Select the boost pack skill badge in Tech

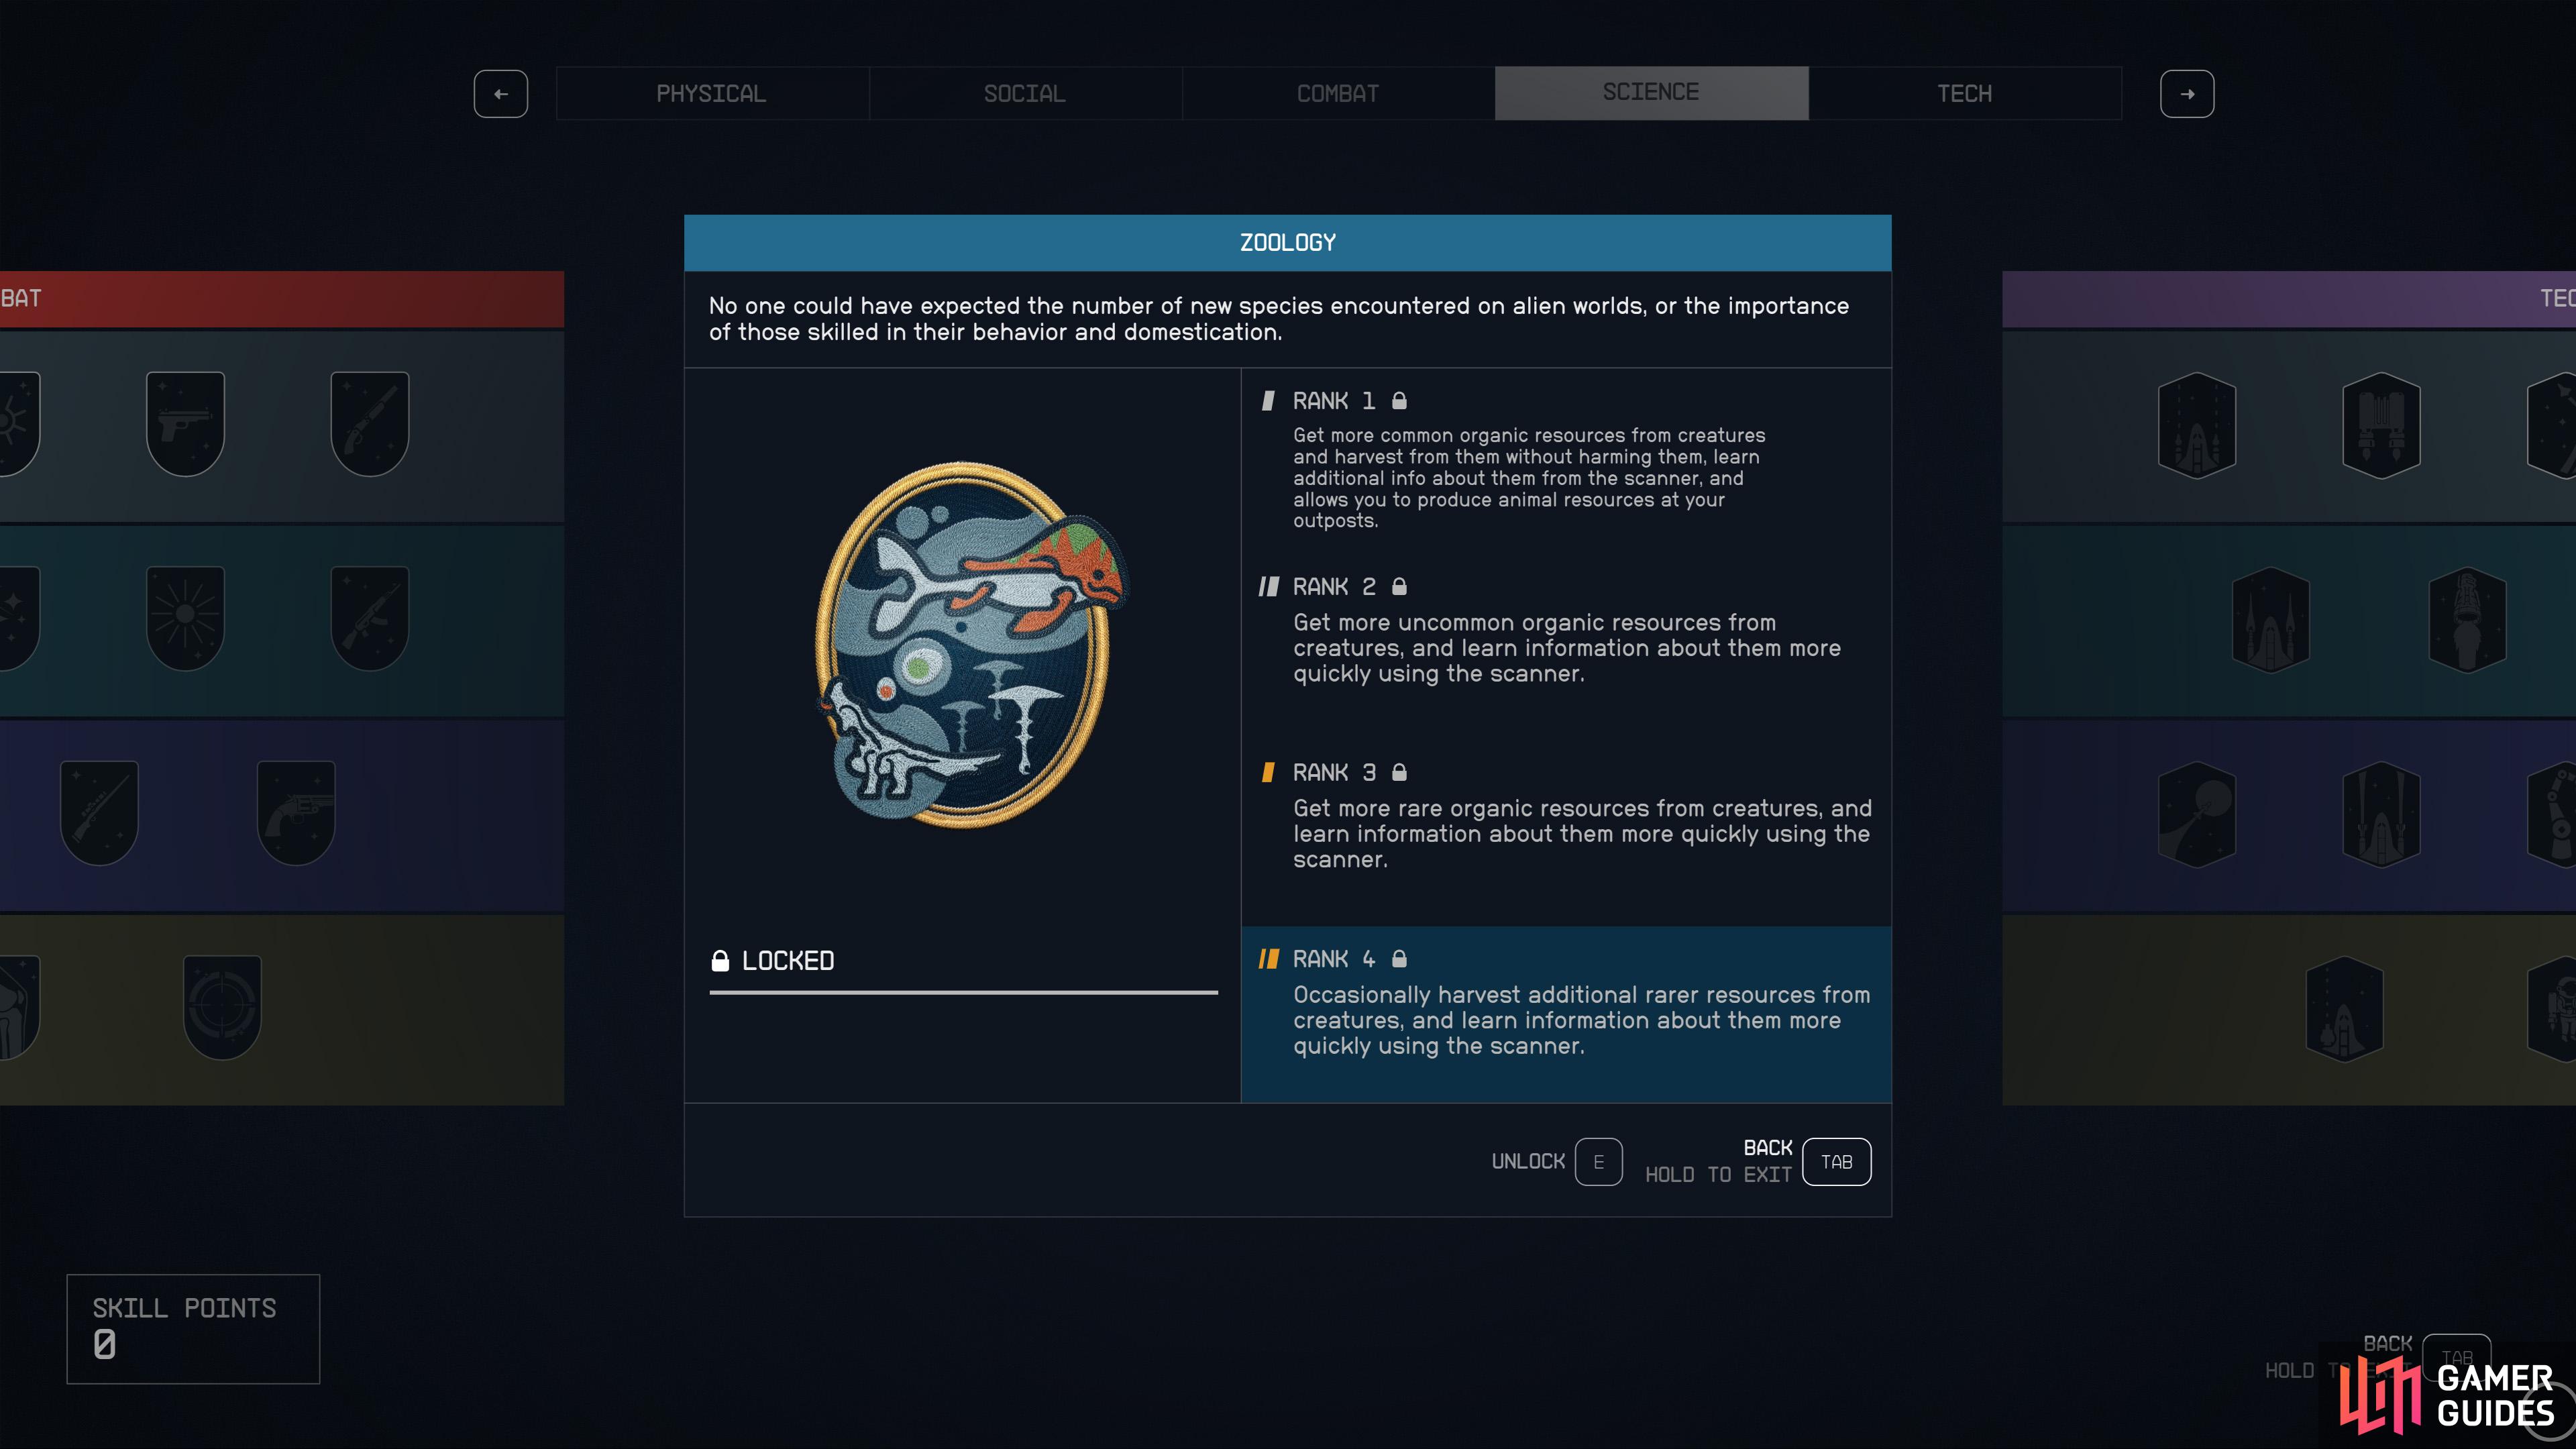(2381, 425)
